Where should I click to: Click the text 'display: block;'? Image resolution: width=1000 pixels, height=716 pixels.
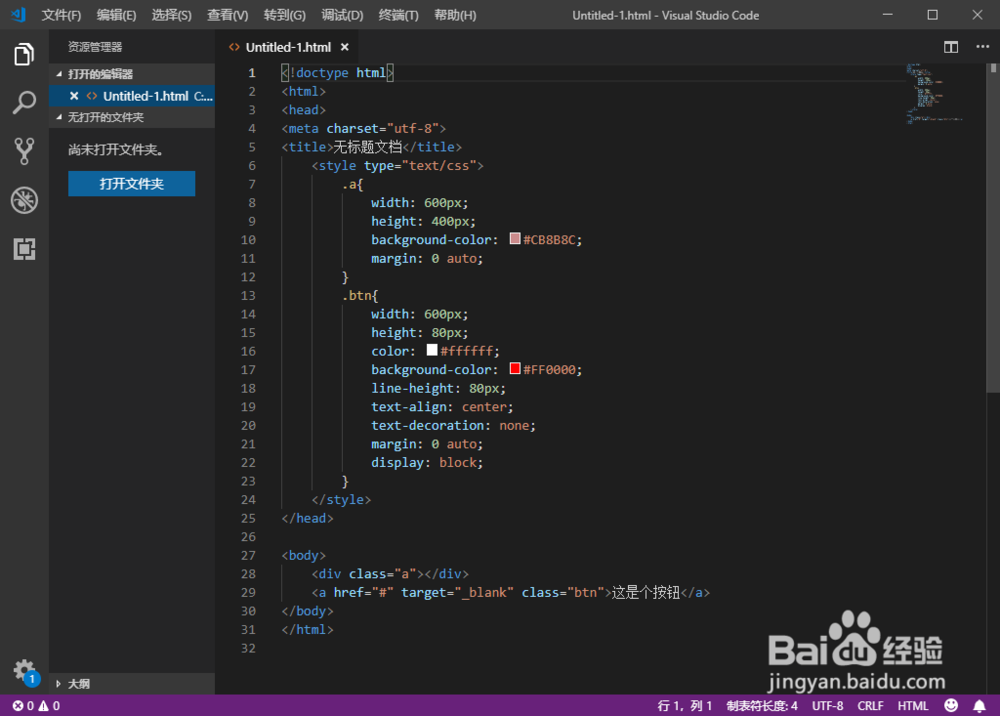(x=427, y=463)
